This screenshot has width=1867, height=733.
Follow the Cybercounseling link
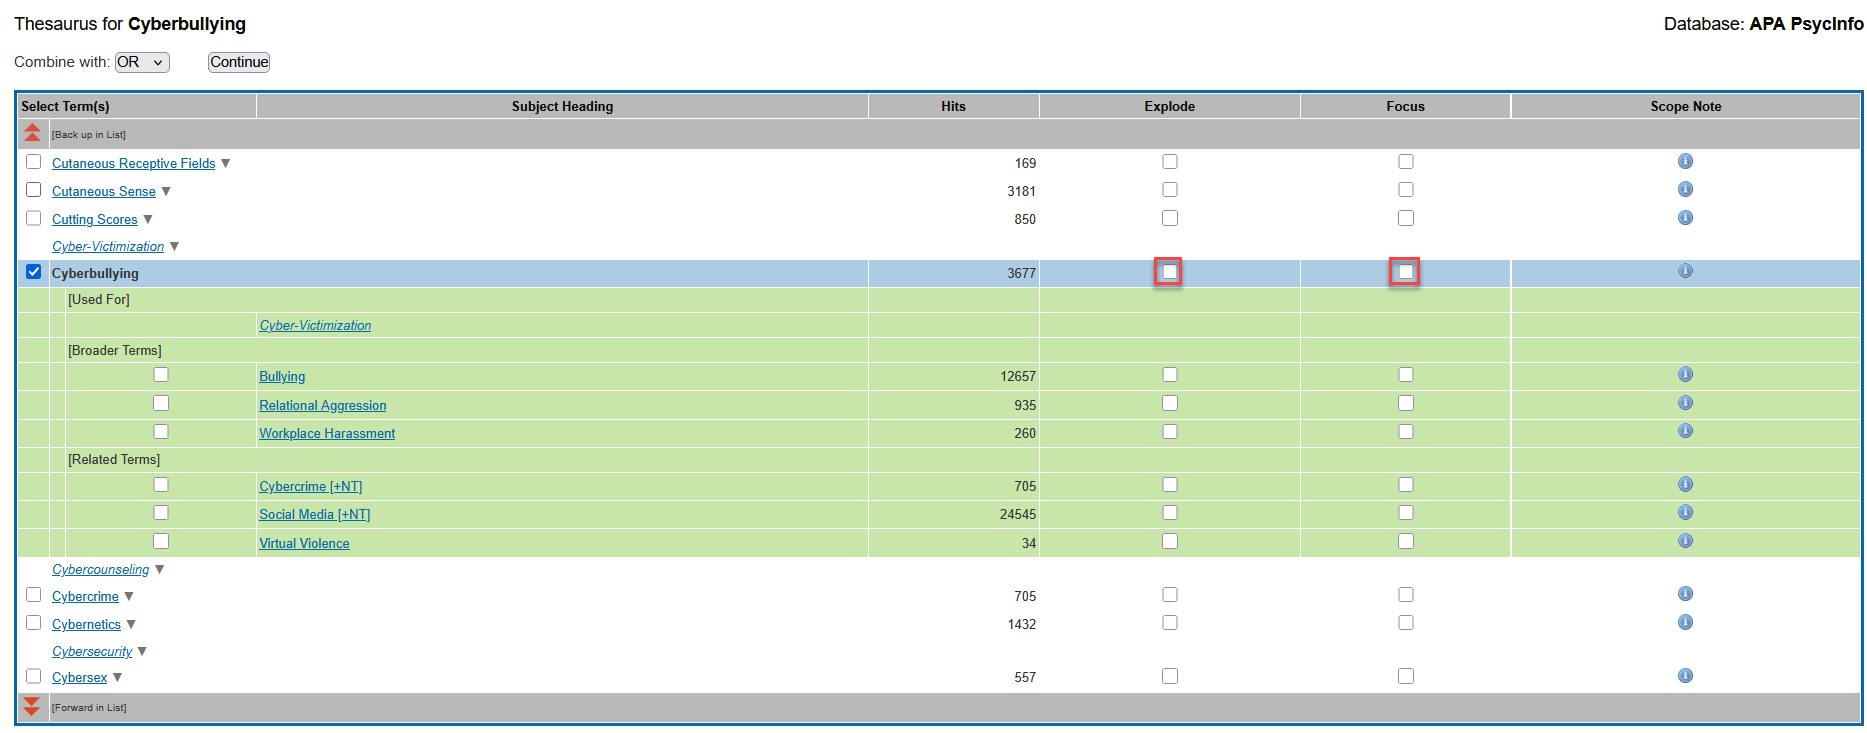click(x=100, y=570)
